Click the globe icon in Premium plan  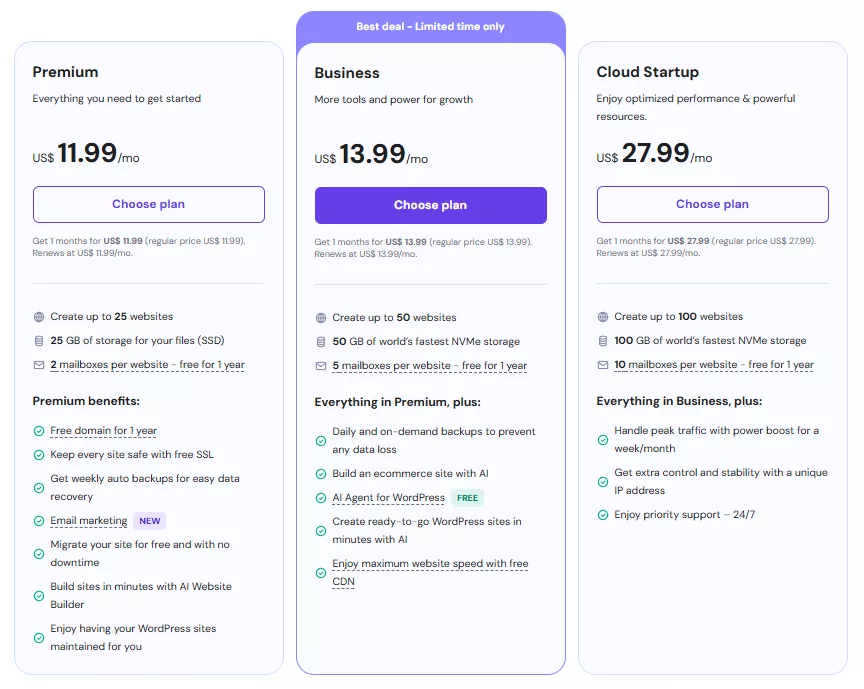[x=39, y=317]
